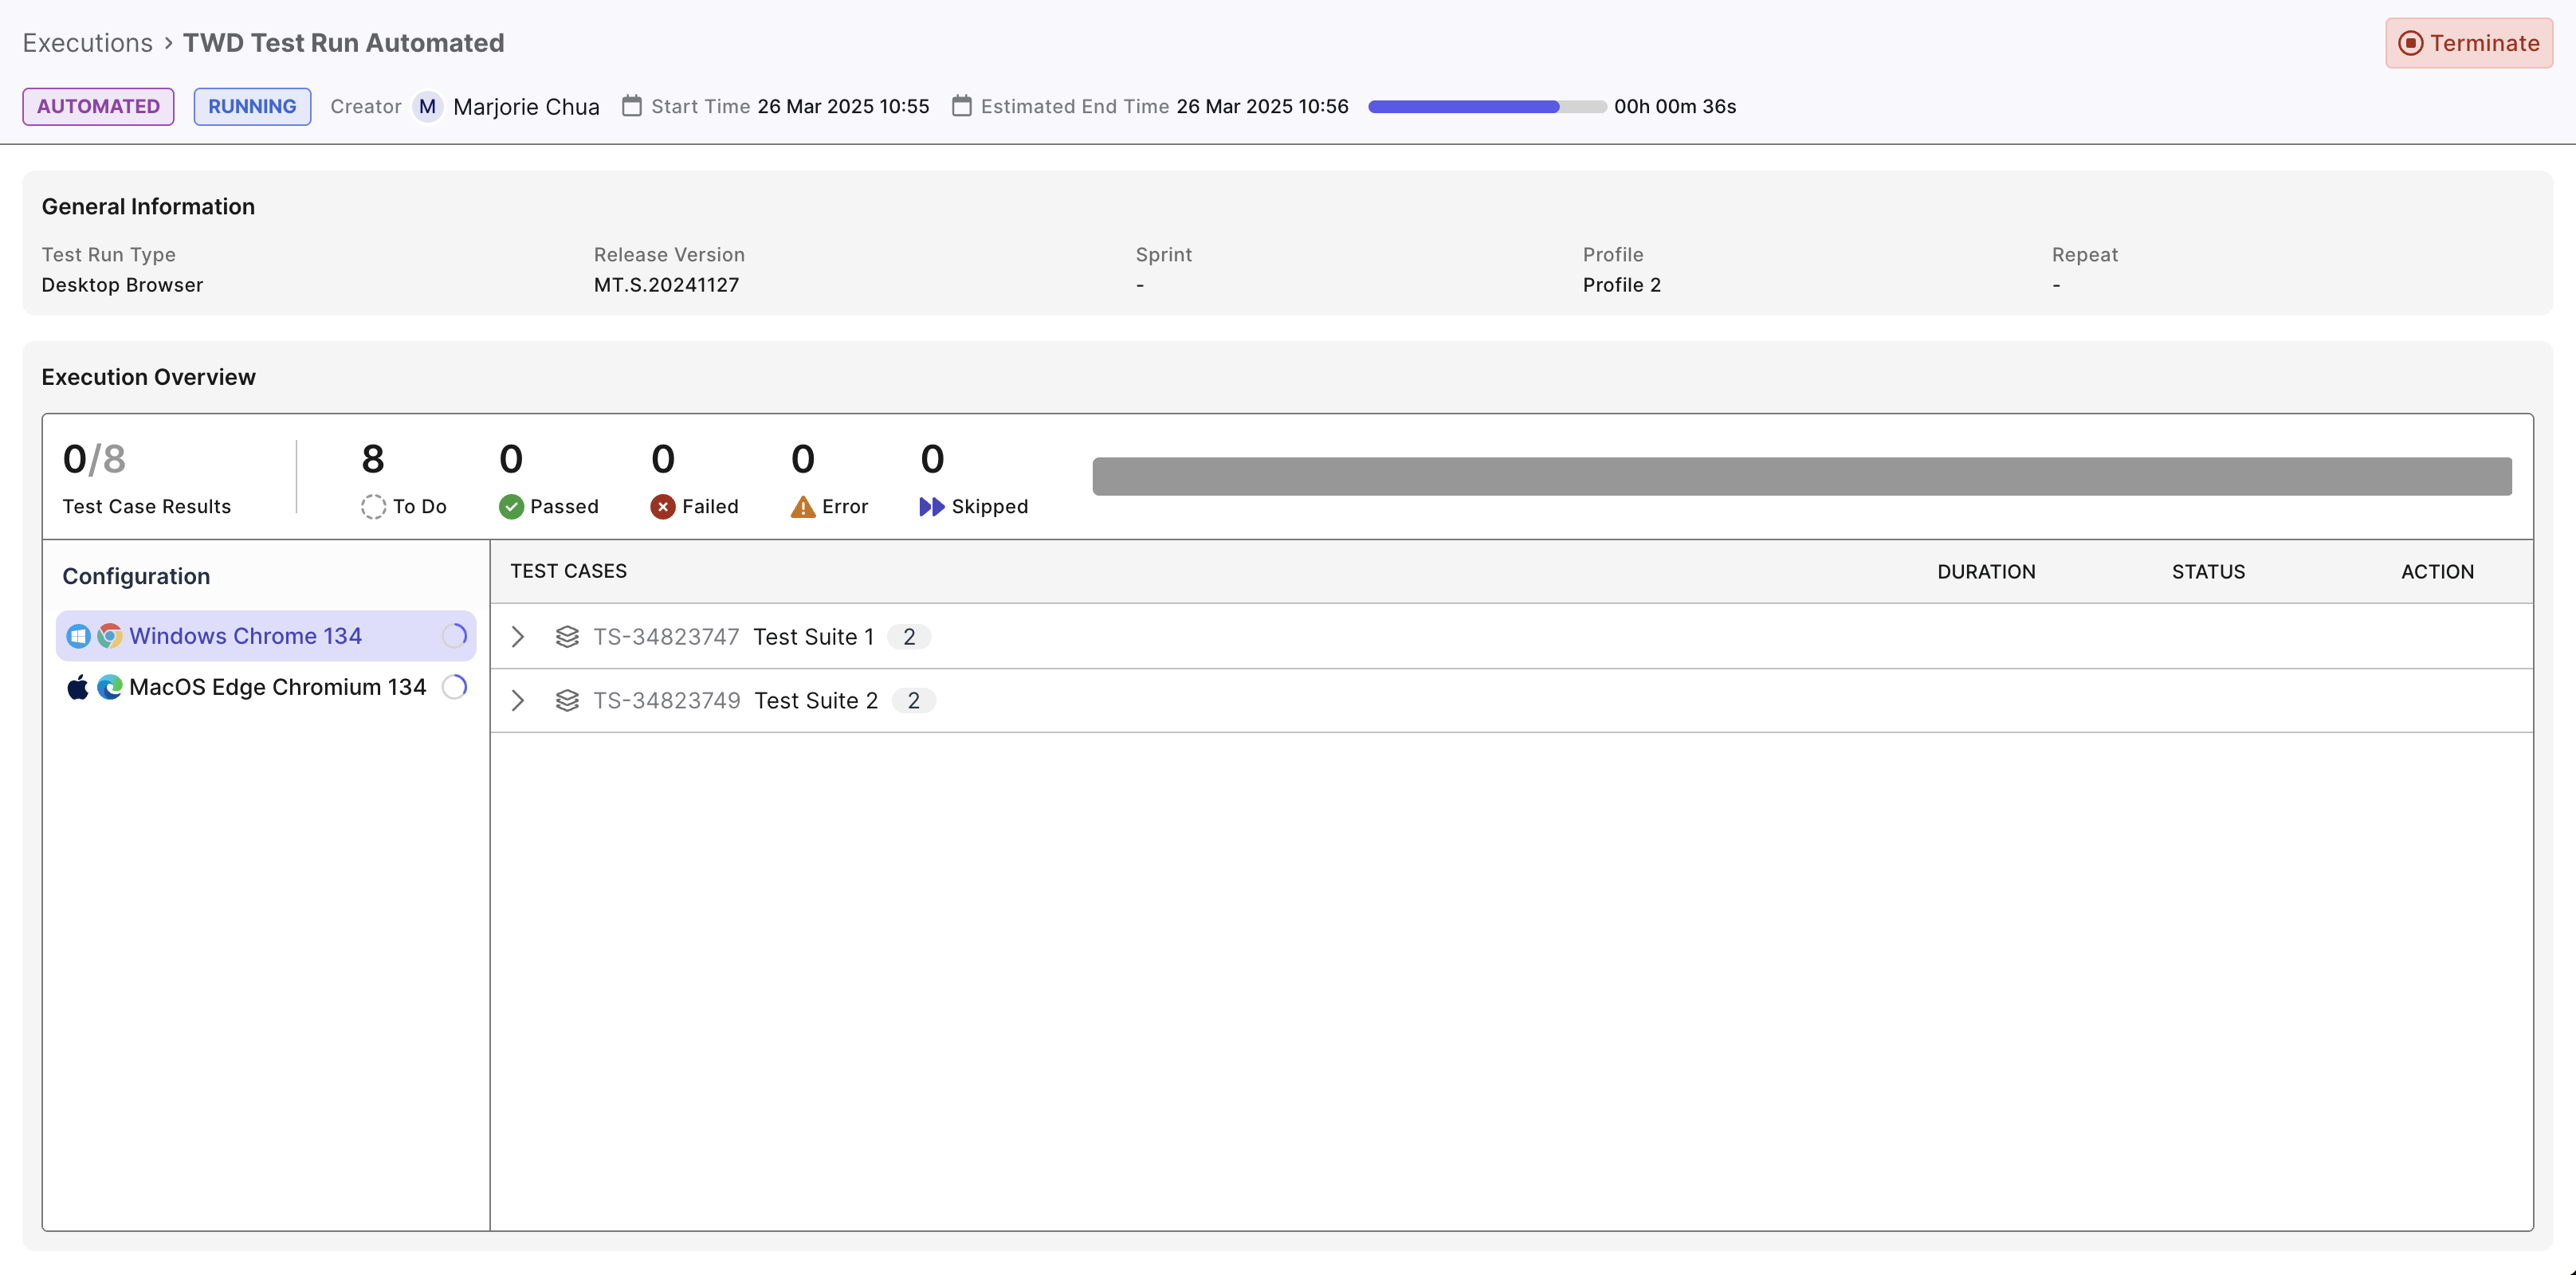The width and height of the screenshot is (2576, 1275).
Task: Click the Error warning triangle icon
Action: (x=803, y=507)
